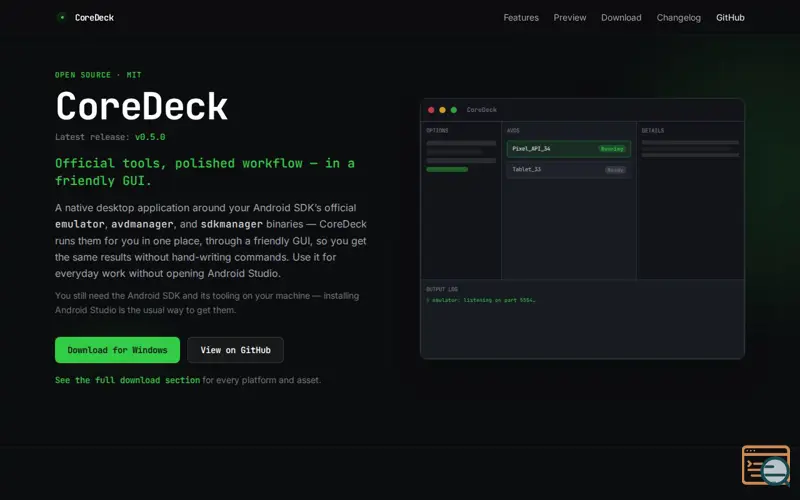Click the OPTIONS heading in preview
This screenshot has width=800, height=500.
(437, 131)
